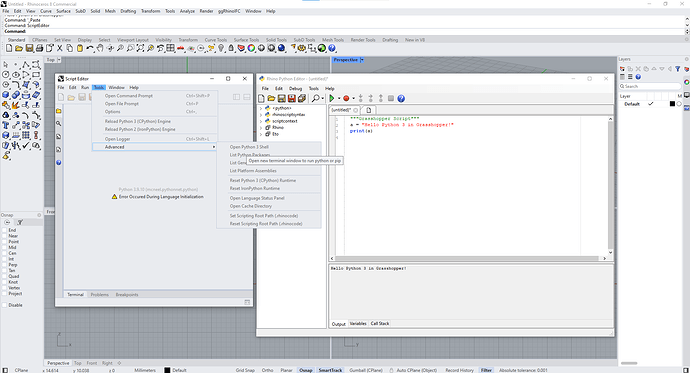The height and width of the screenshot is (373, 690).
Task: Open the Perspective viewport title dropdown
Action: coord(362,60)
